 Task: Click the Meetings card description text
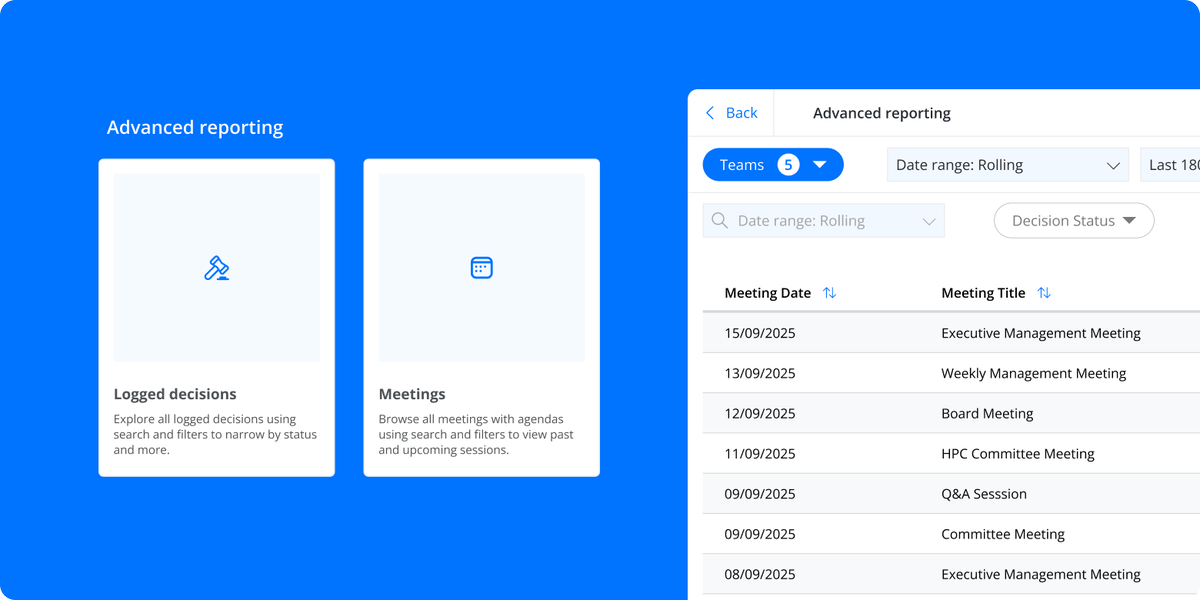click(x=476, y=434)
